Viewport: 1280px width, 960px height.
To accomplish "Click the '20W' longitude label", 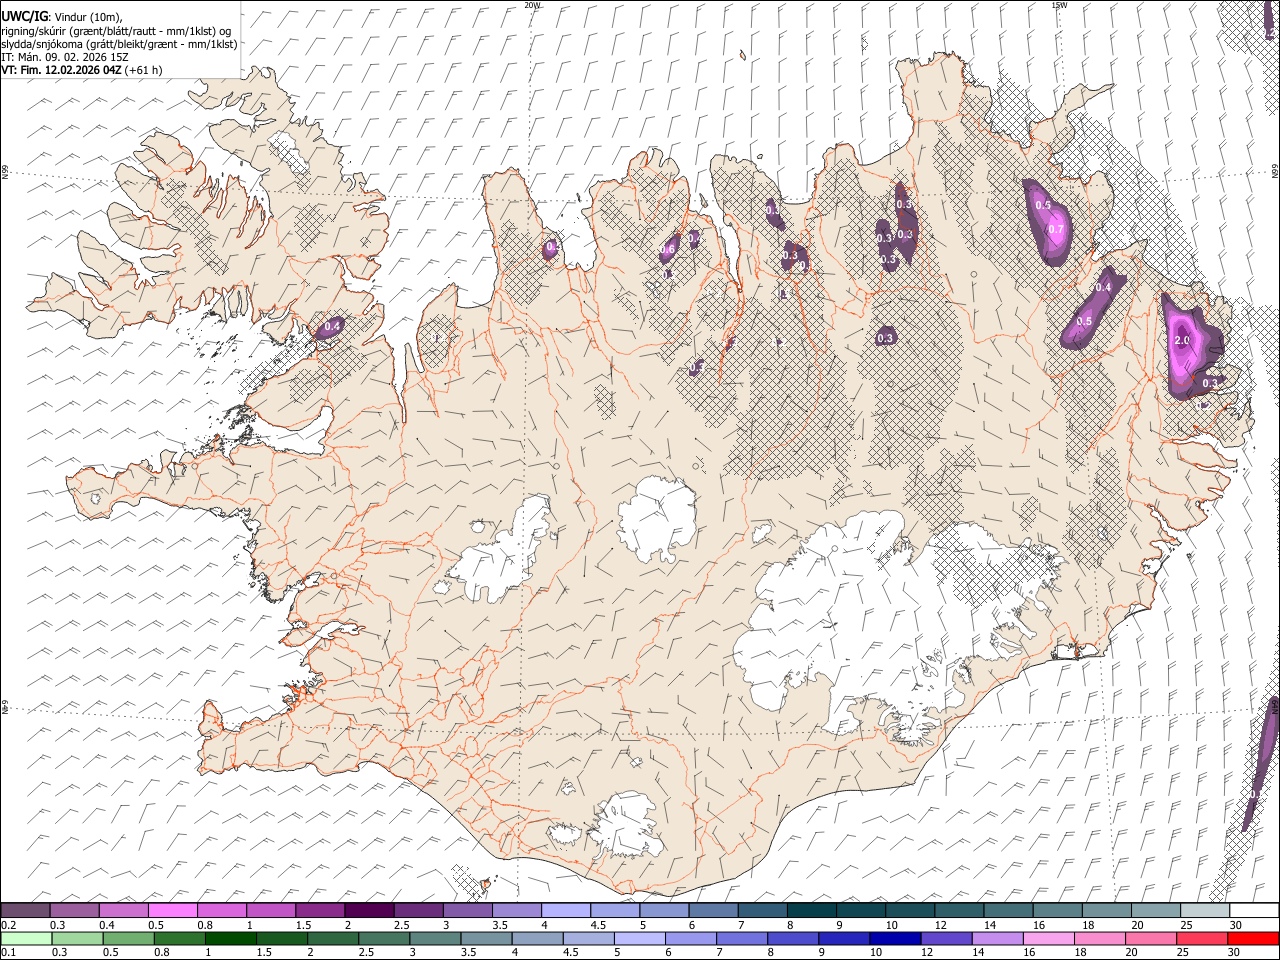I will [x=532, y=5].
